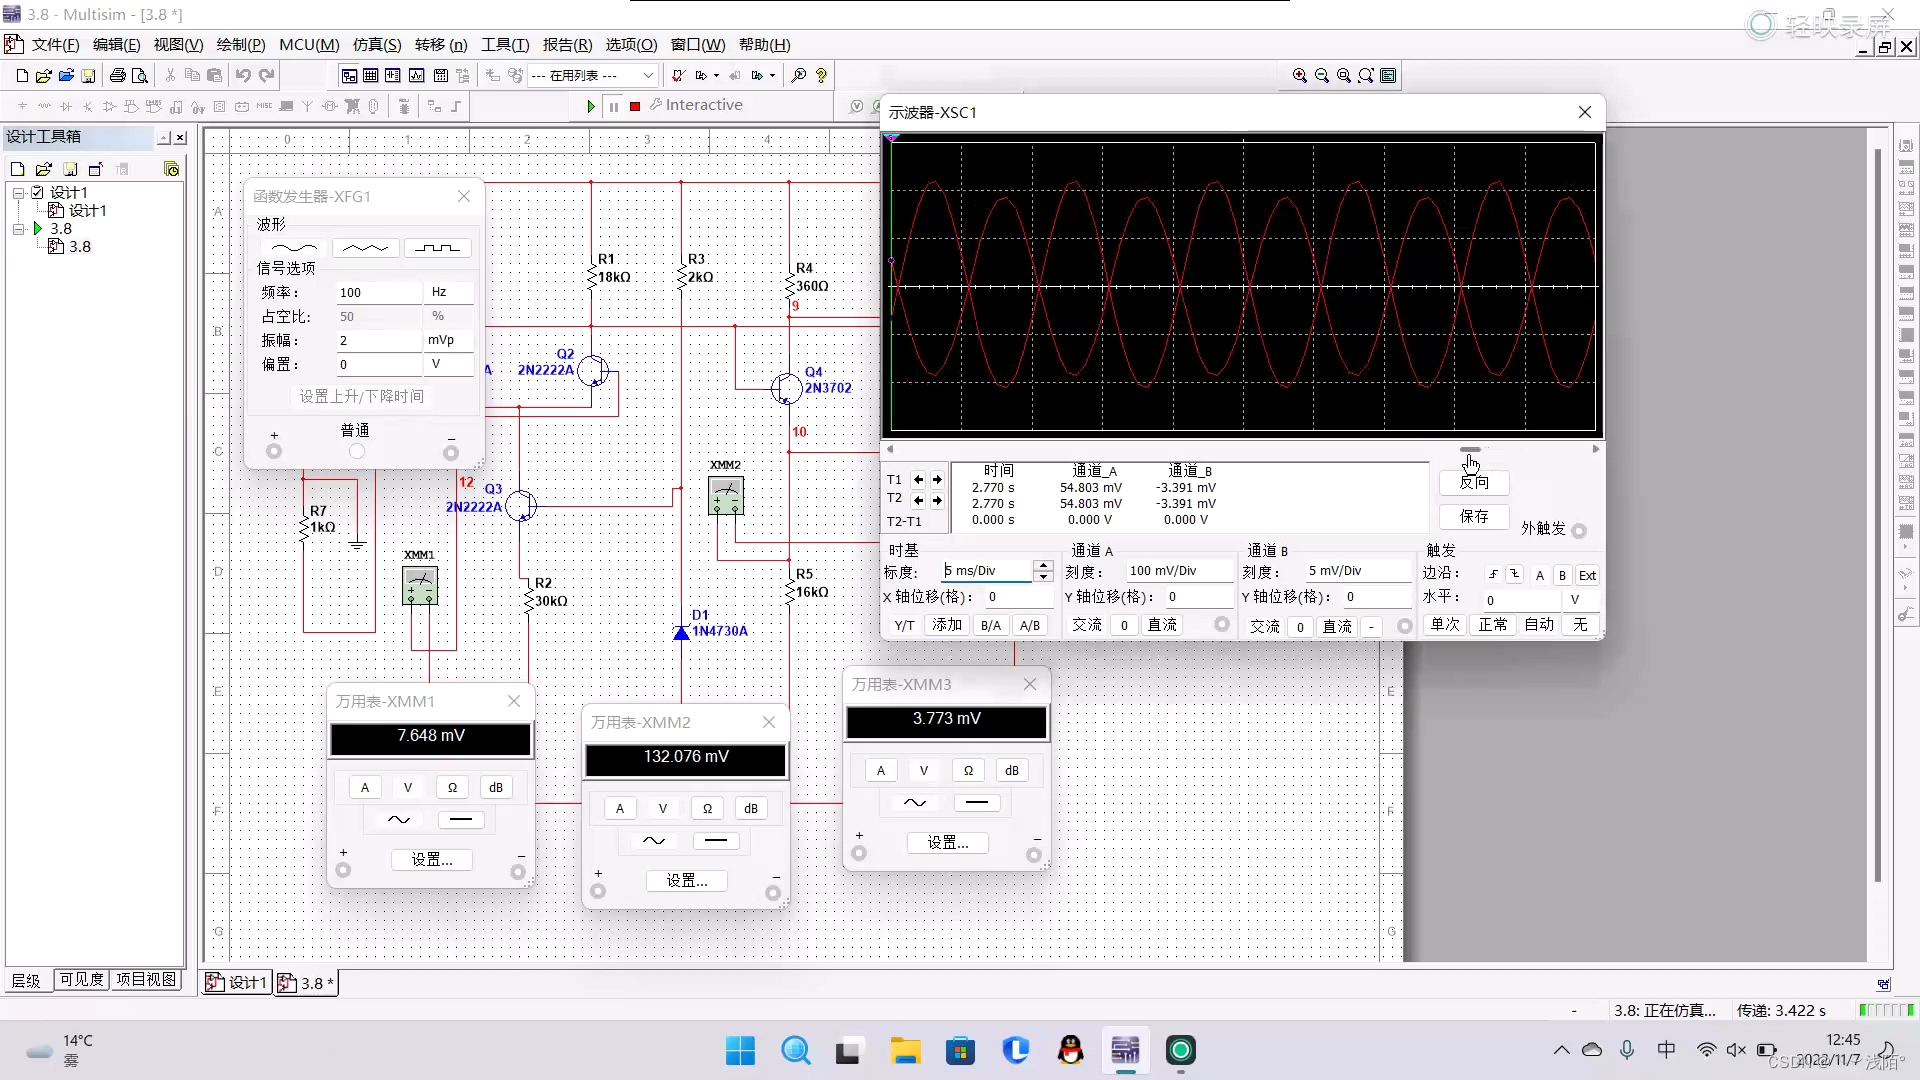Image resolution: width=1920 pixels, height=1080 pixels.
Task: Toggle the 设计1 checkbox in design tree
Action: coord(38,192)
